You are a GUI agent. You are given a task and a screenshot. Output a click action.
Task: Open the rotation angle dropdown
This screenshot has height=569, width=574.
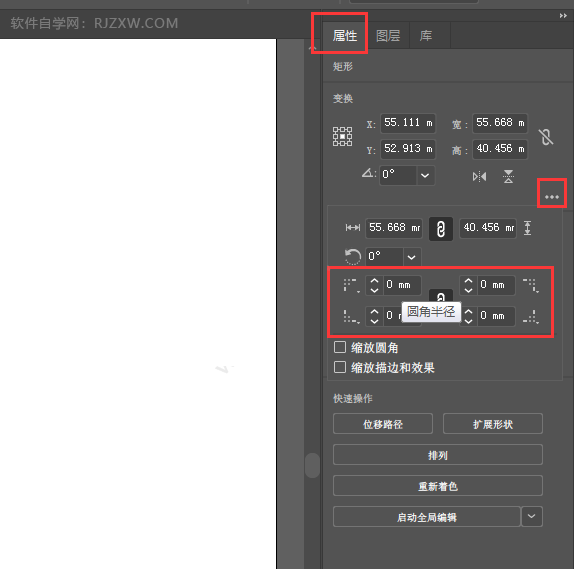(x=425, y=175)
